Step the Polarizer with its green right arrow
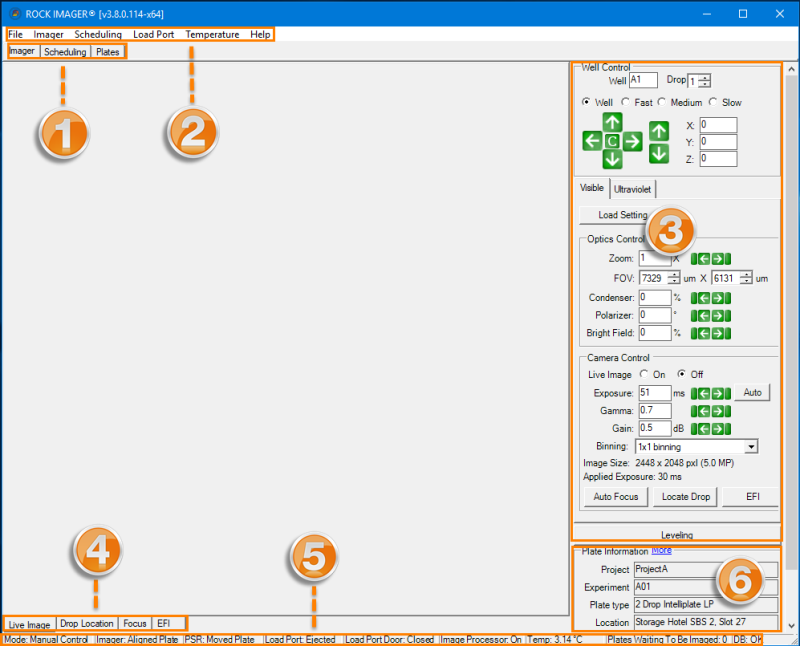Image resolution: width=800 pixels, height=646 pixels. click(717, 316)
